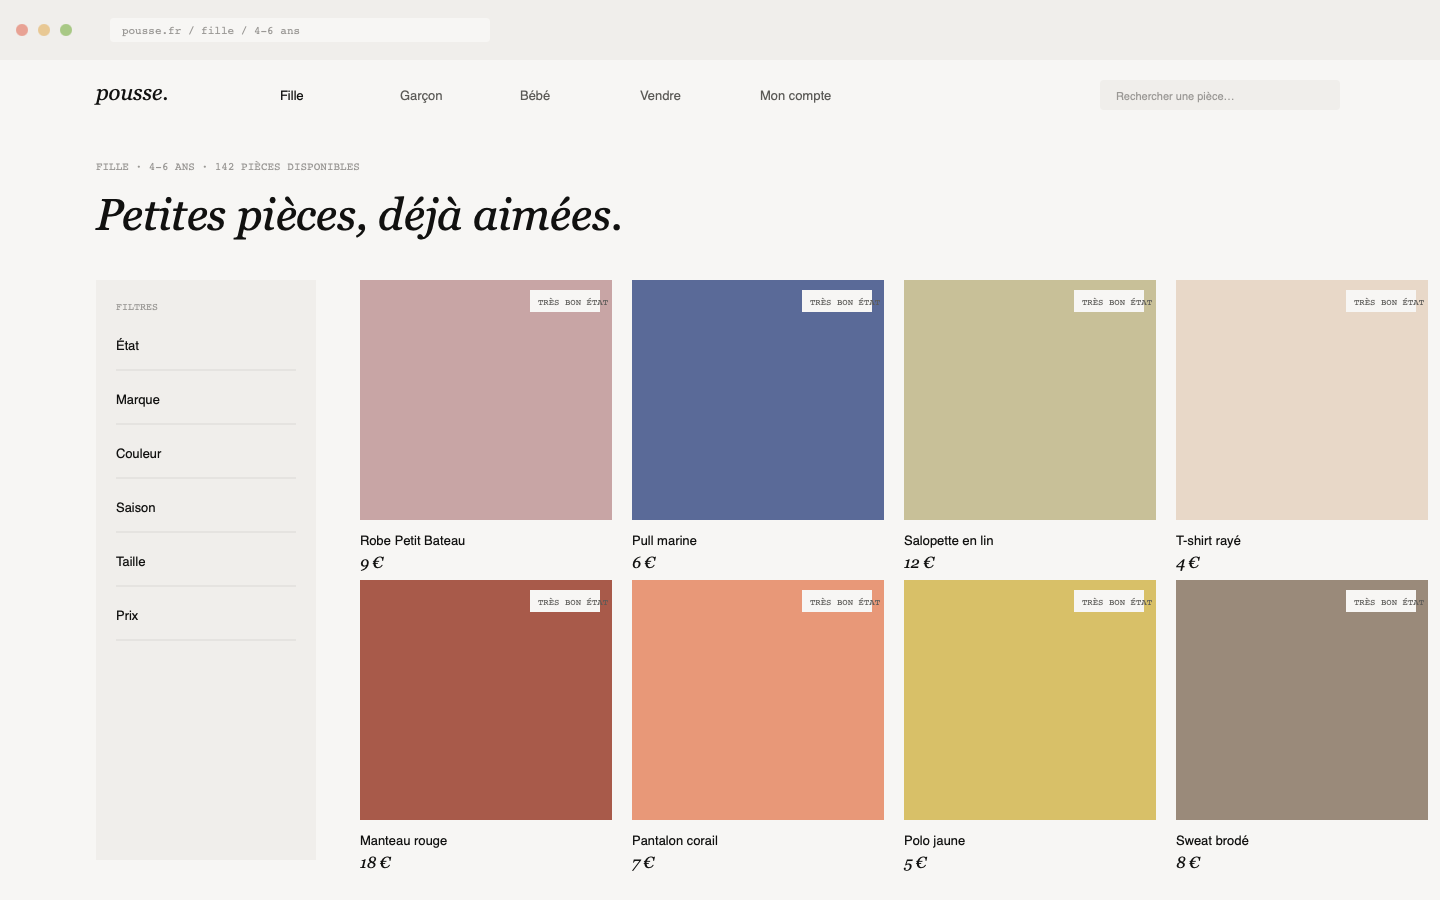Screen dimensions: 1440x900
Task: Expand the Marque filter
Action: pyautogui.click(x=206, y=400)
